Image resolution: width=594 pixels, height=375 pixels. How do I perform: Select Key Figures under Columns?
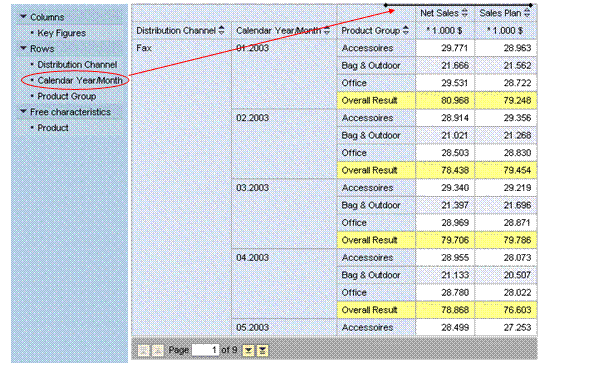click(61, 33)
